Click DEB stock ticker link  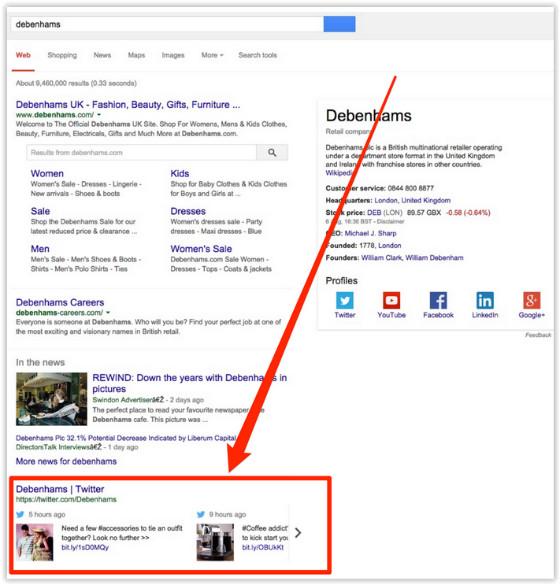(374, 213)
